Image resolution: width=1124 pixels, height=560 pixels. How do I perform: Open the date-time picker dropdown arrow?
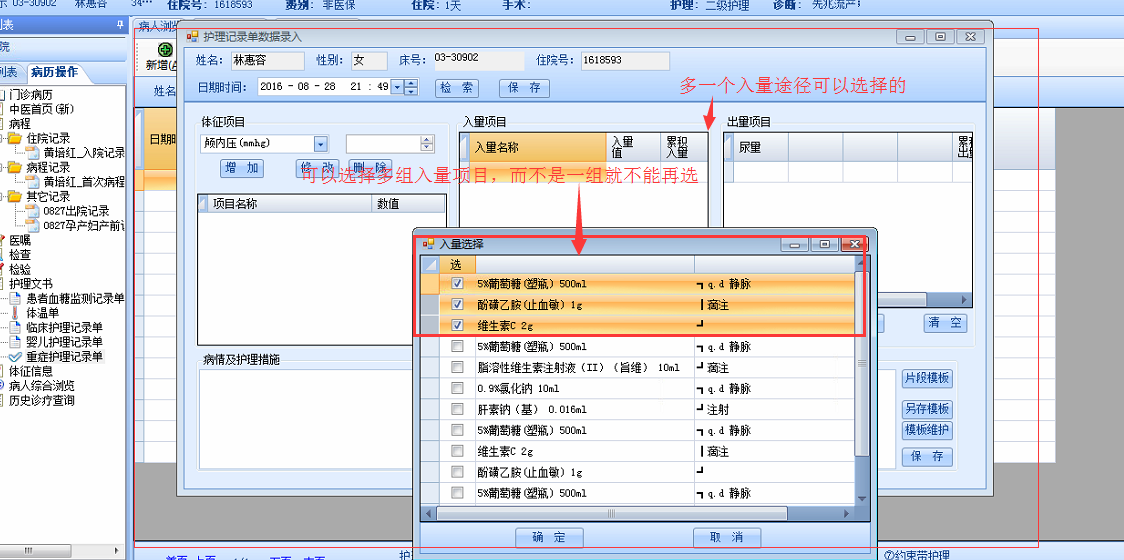pyautogui.click(x=396, y=87)
